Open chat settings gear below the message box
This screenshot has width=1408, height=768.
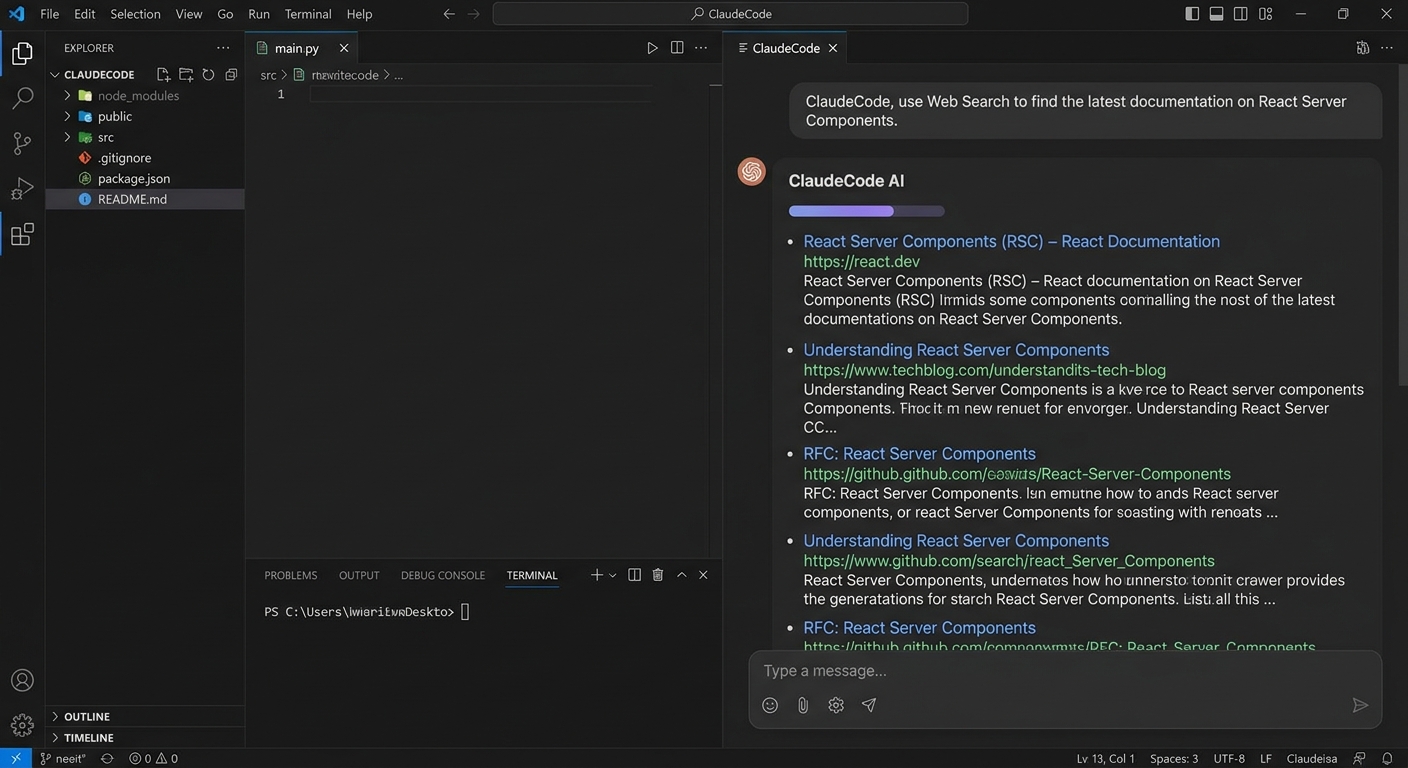(836, 705)
